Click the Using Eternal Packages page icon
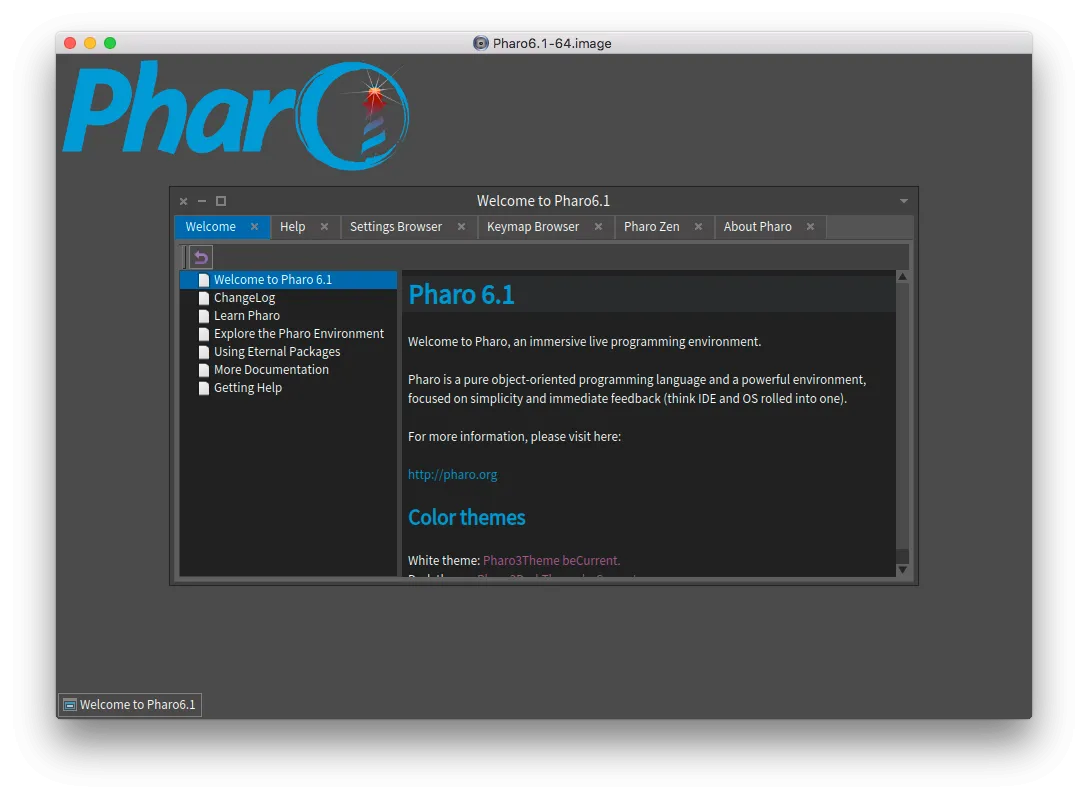 204,352
